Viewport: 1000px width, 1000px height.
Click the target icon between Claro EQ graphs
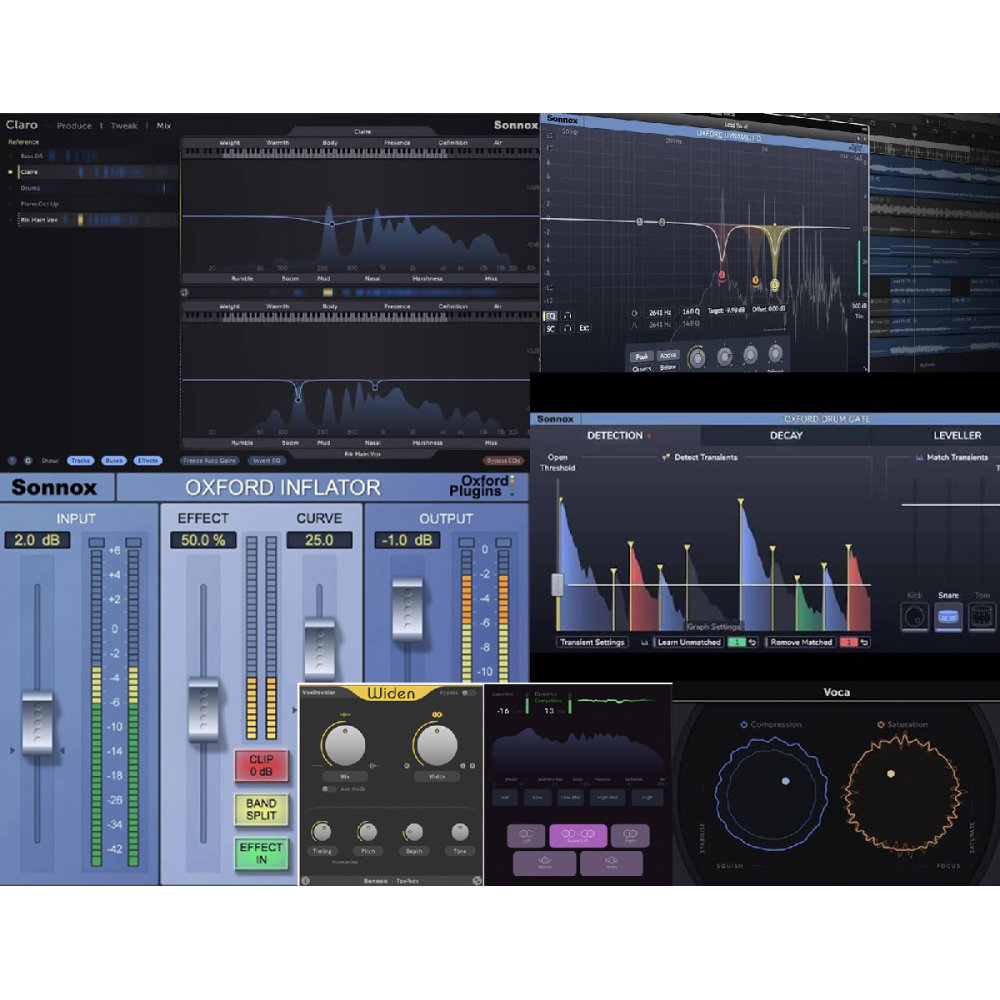click(184, 293)
